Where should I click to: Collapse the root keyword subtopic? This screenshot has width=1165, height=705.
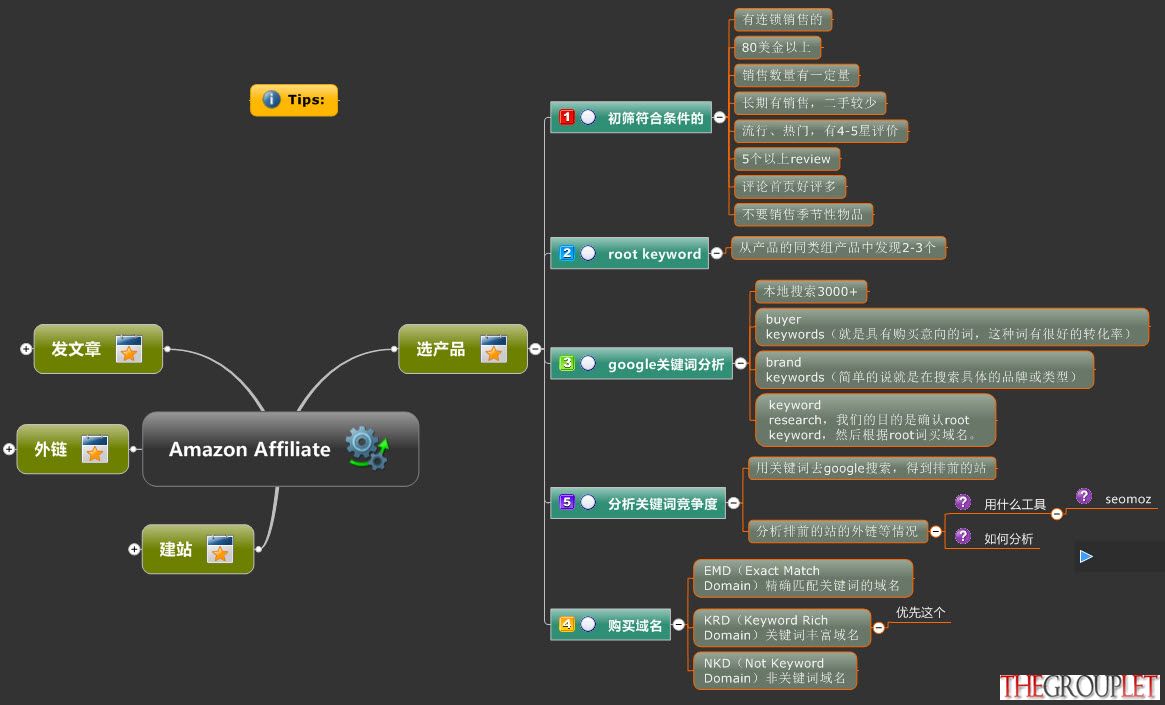[716, 253]
